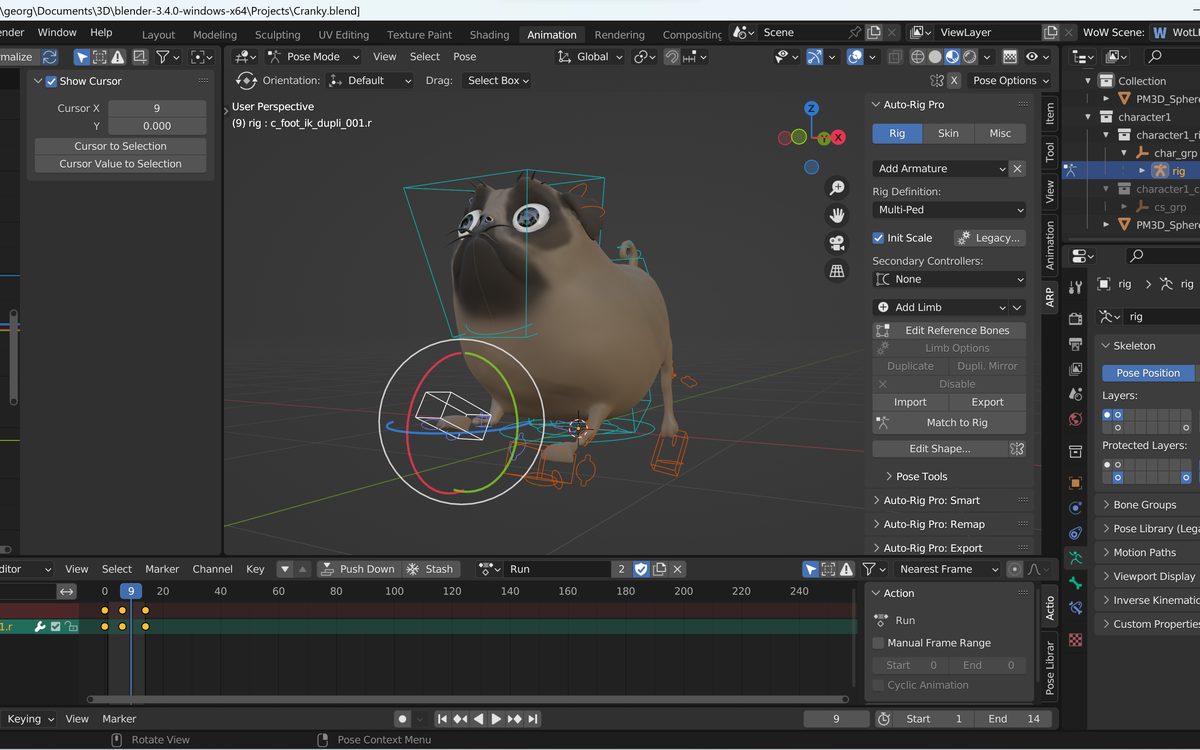Open the Add Armature dropdown
The width and height of the screenshot is (1200, 750).
tap(940, 169)
